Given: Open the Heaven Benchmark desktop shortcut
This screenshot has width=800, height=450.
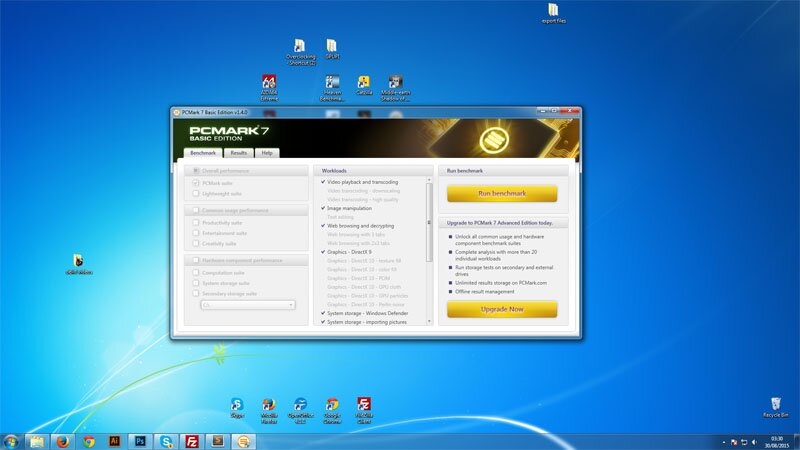Looking at the screenshot, I should [x=332, y=88].
